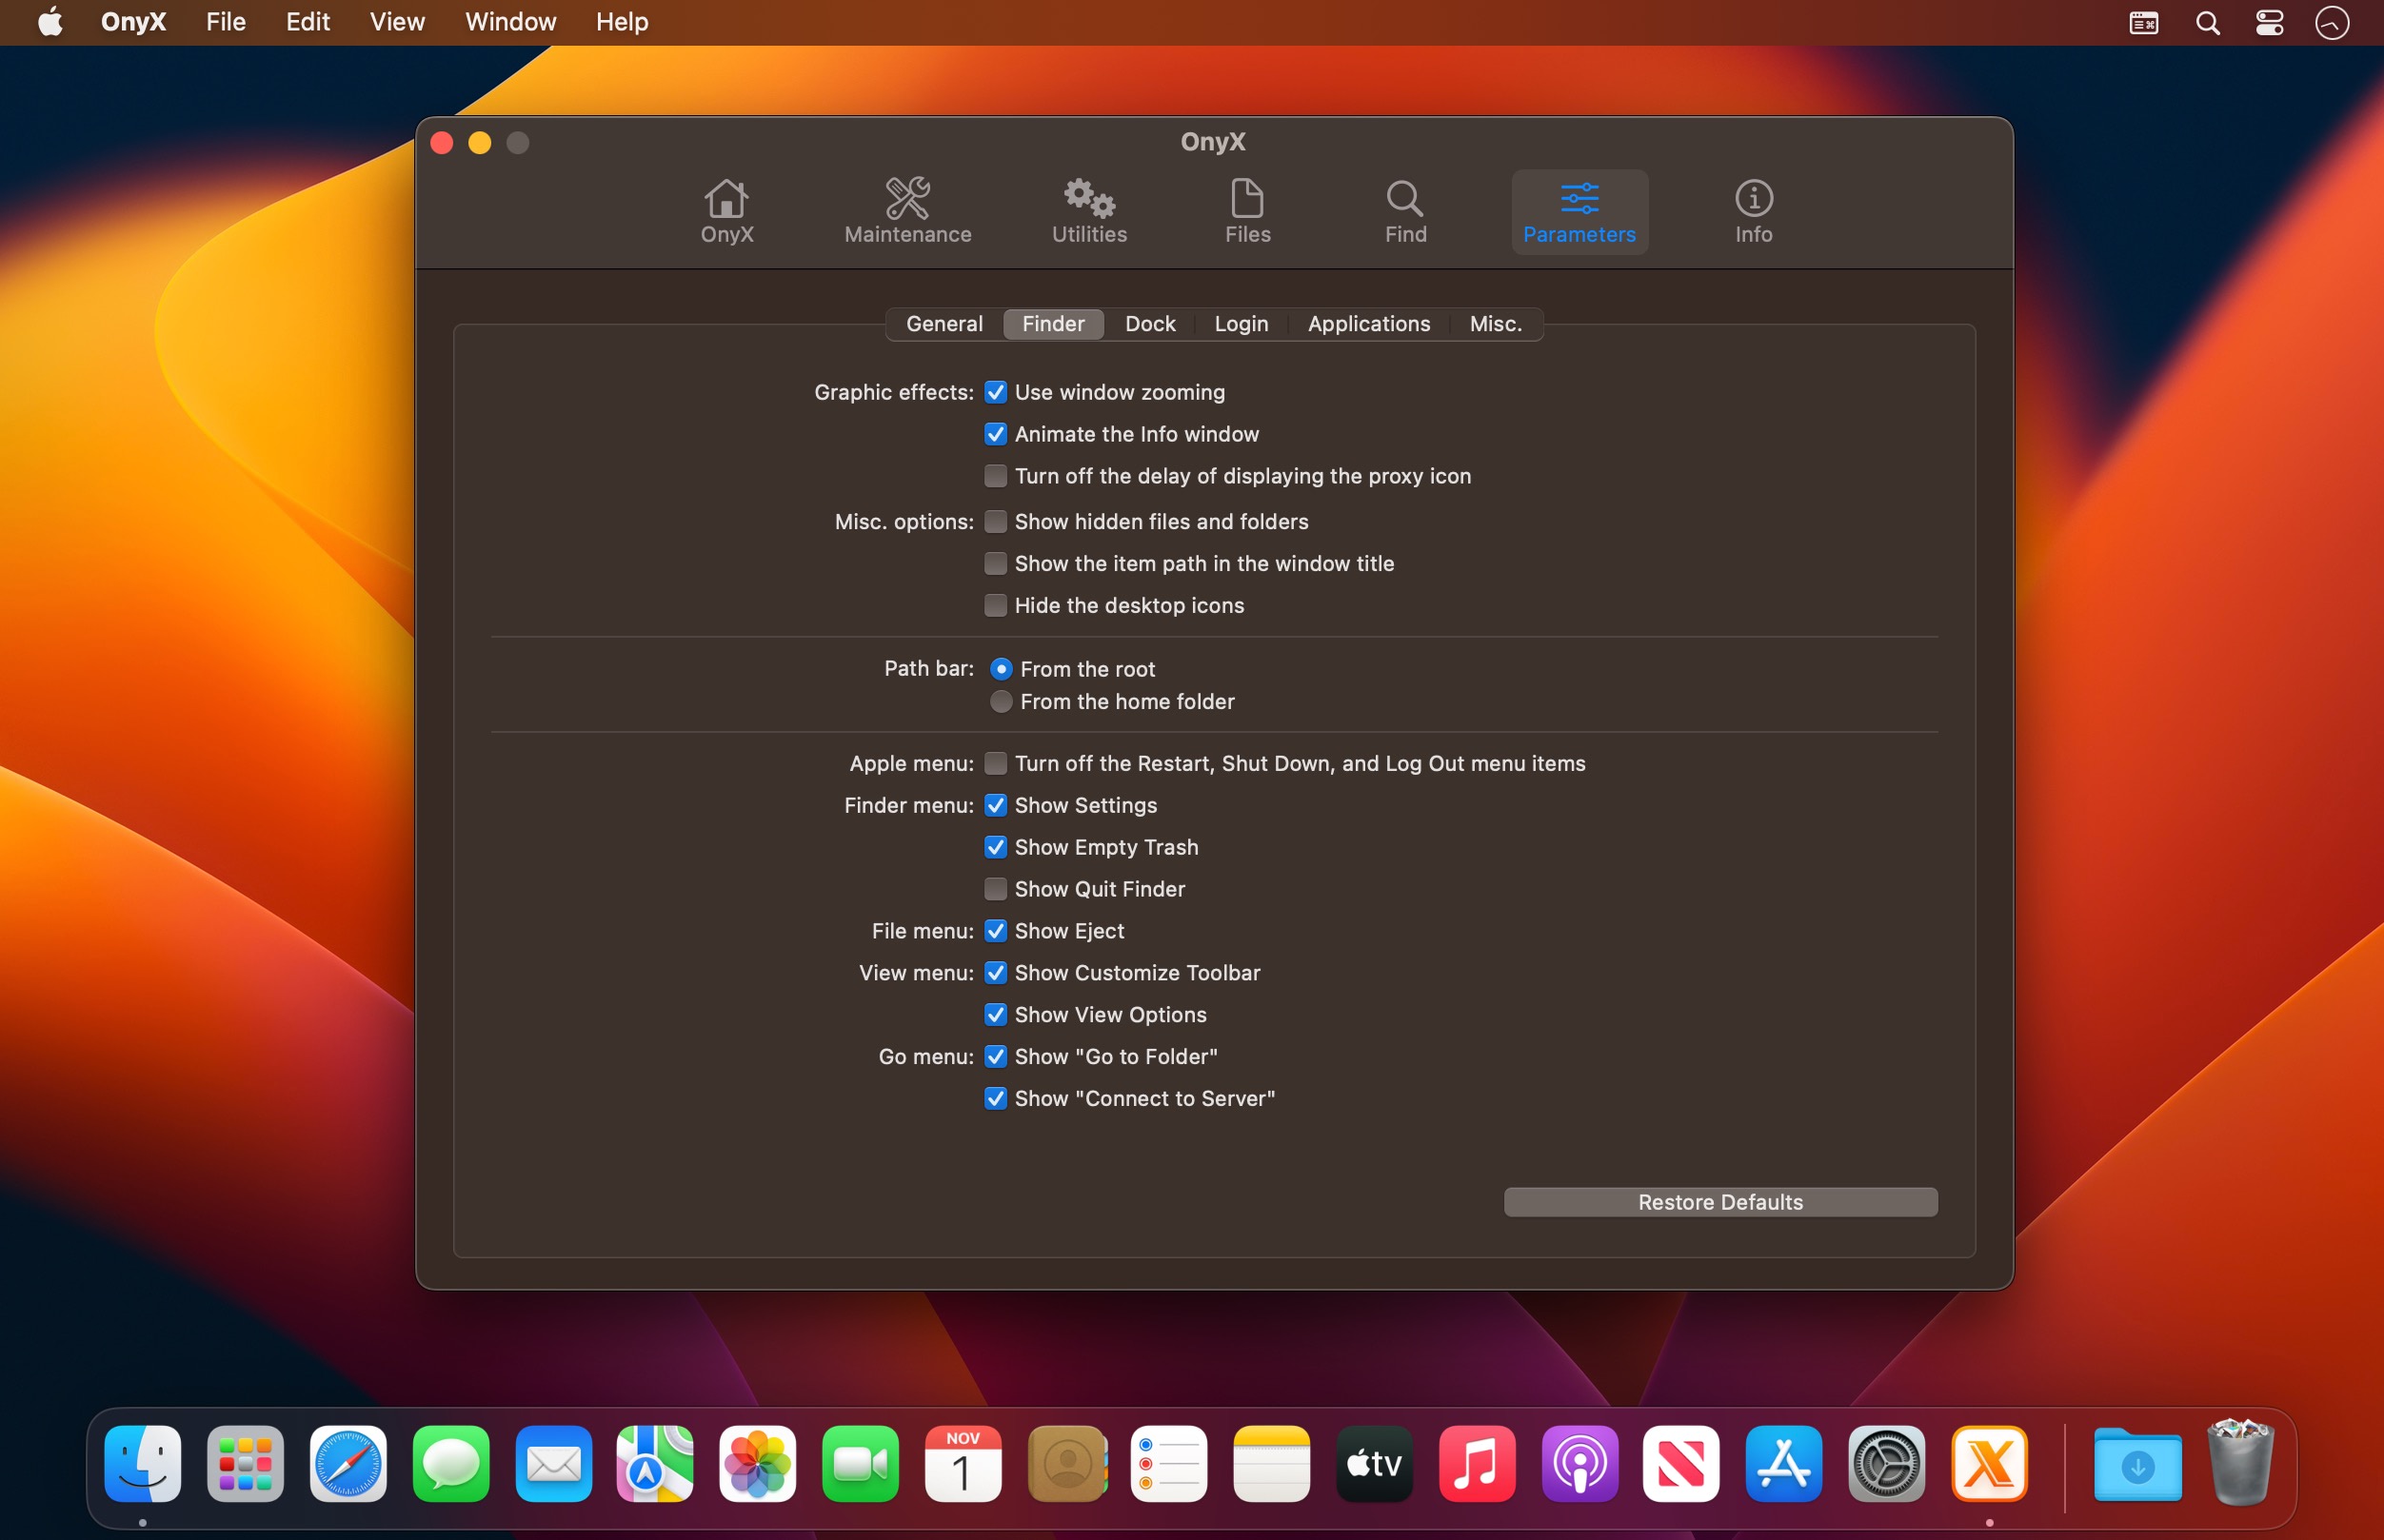2384x1540 pixels.
Task: Select From the home folder path bar option
Action: (x=1000, y=702)
